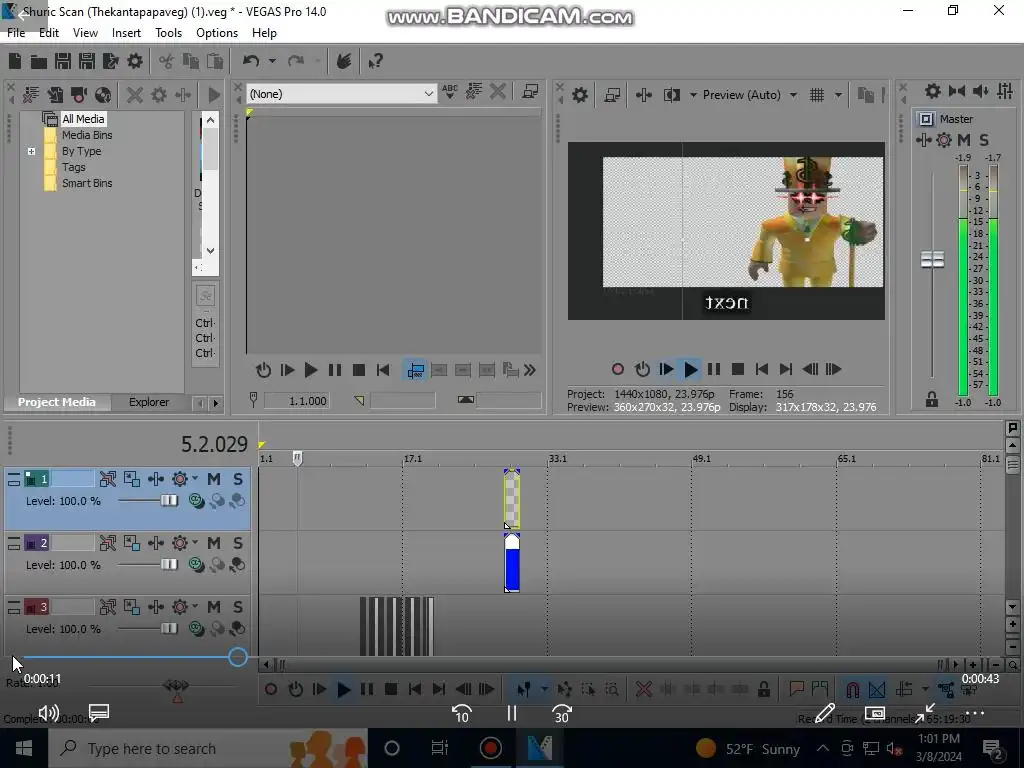Select Smart Bins folder
Image resolution: width=1024 pixels, height=768 pixels.
(87, 184)
